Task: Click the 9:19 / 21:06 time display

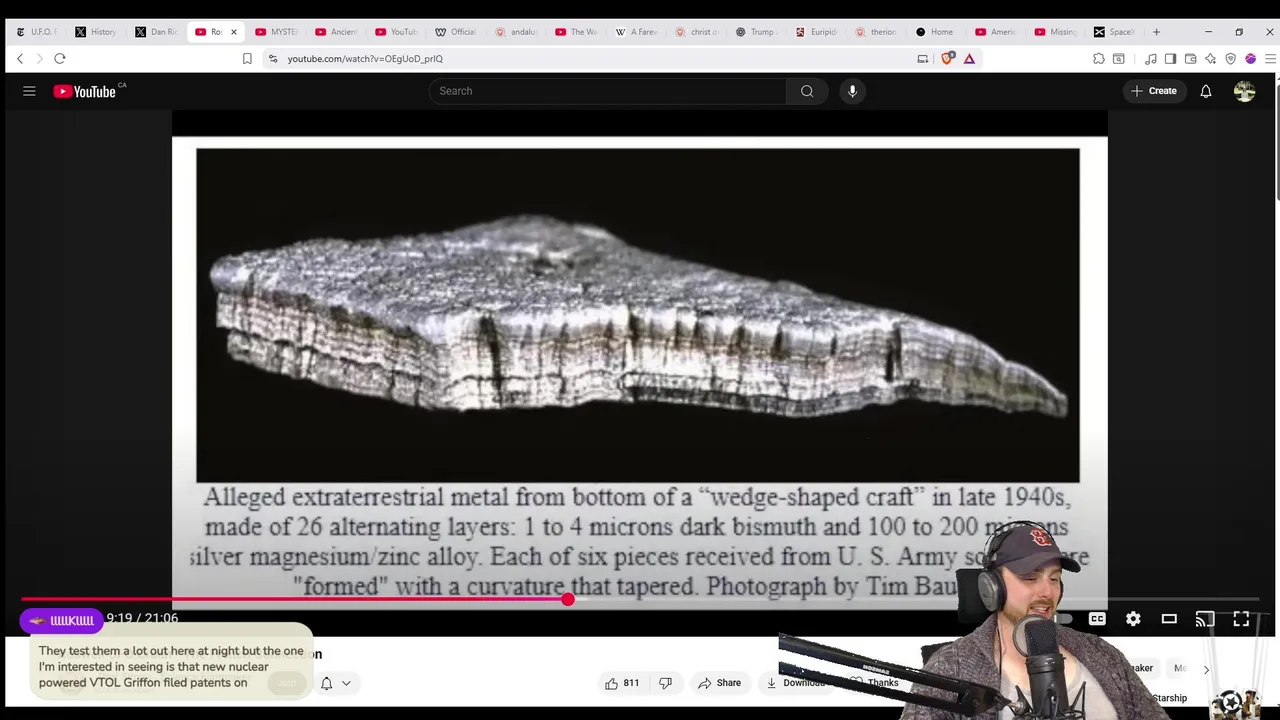Action: pos(142,619)
